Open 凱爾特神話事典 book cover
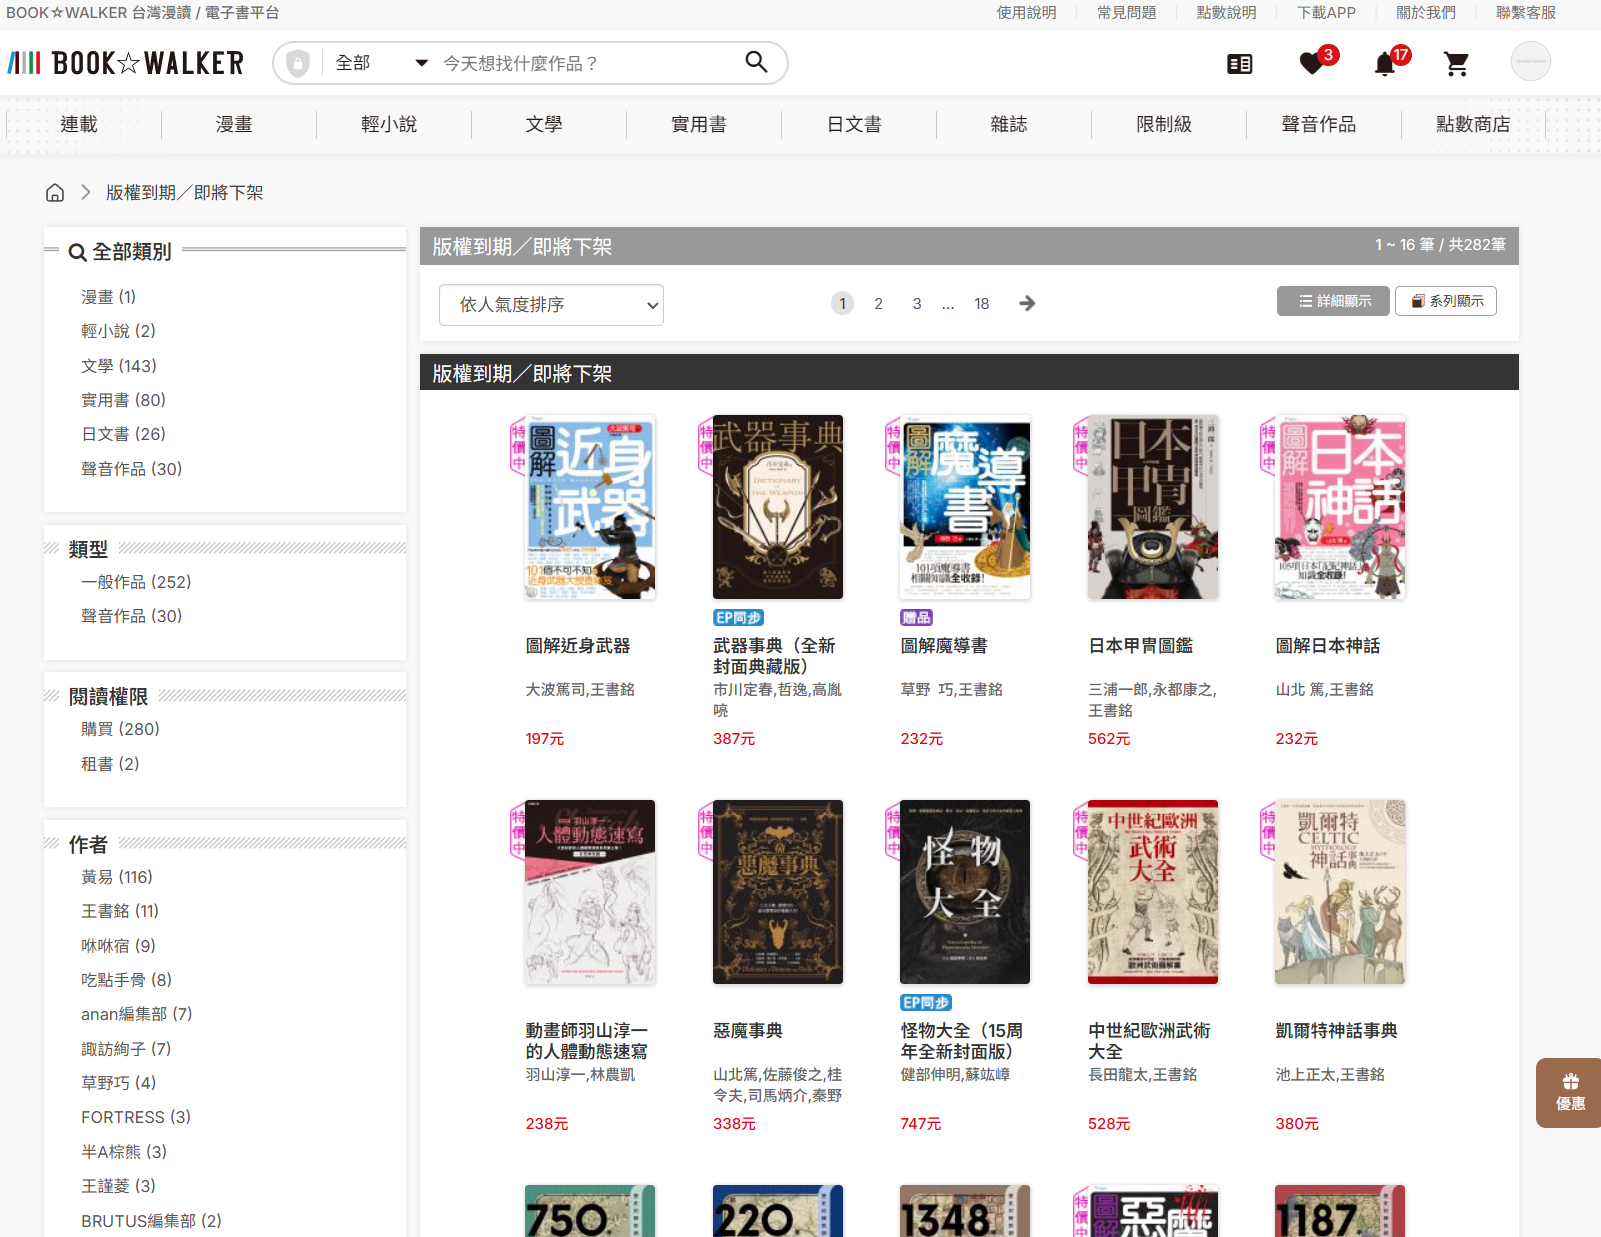Screen dimensions: 1601x1237 1340,892
